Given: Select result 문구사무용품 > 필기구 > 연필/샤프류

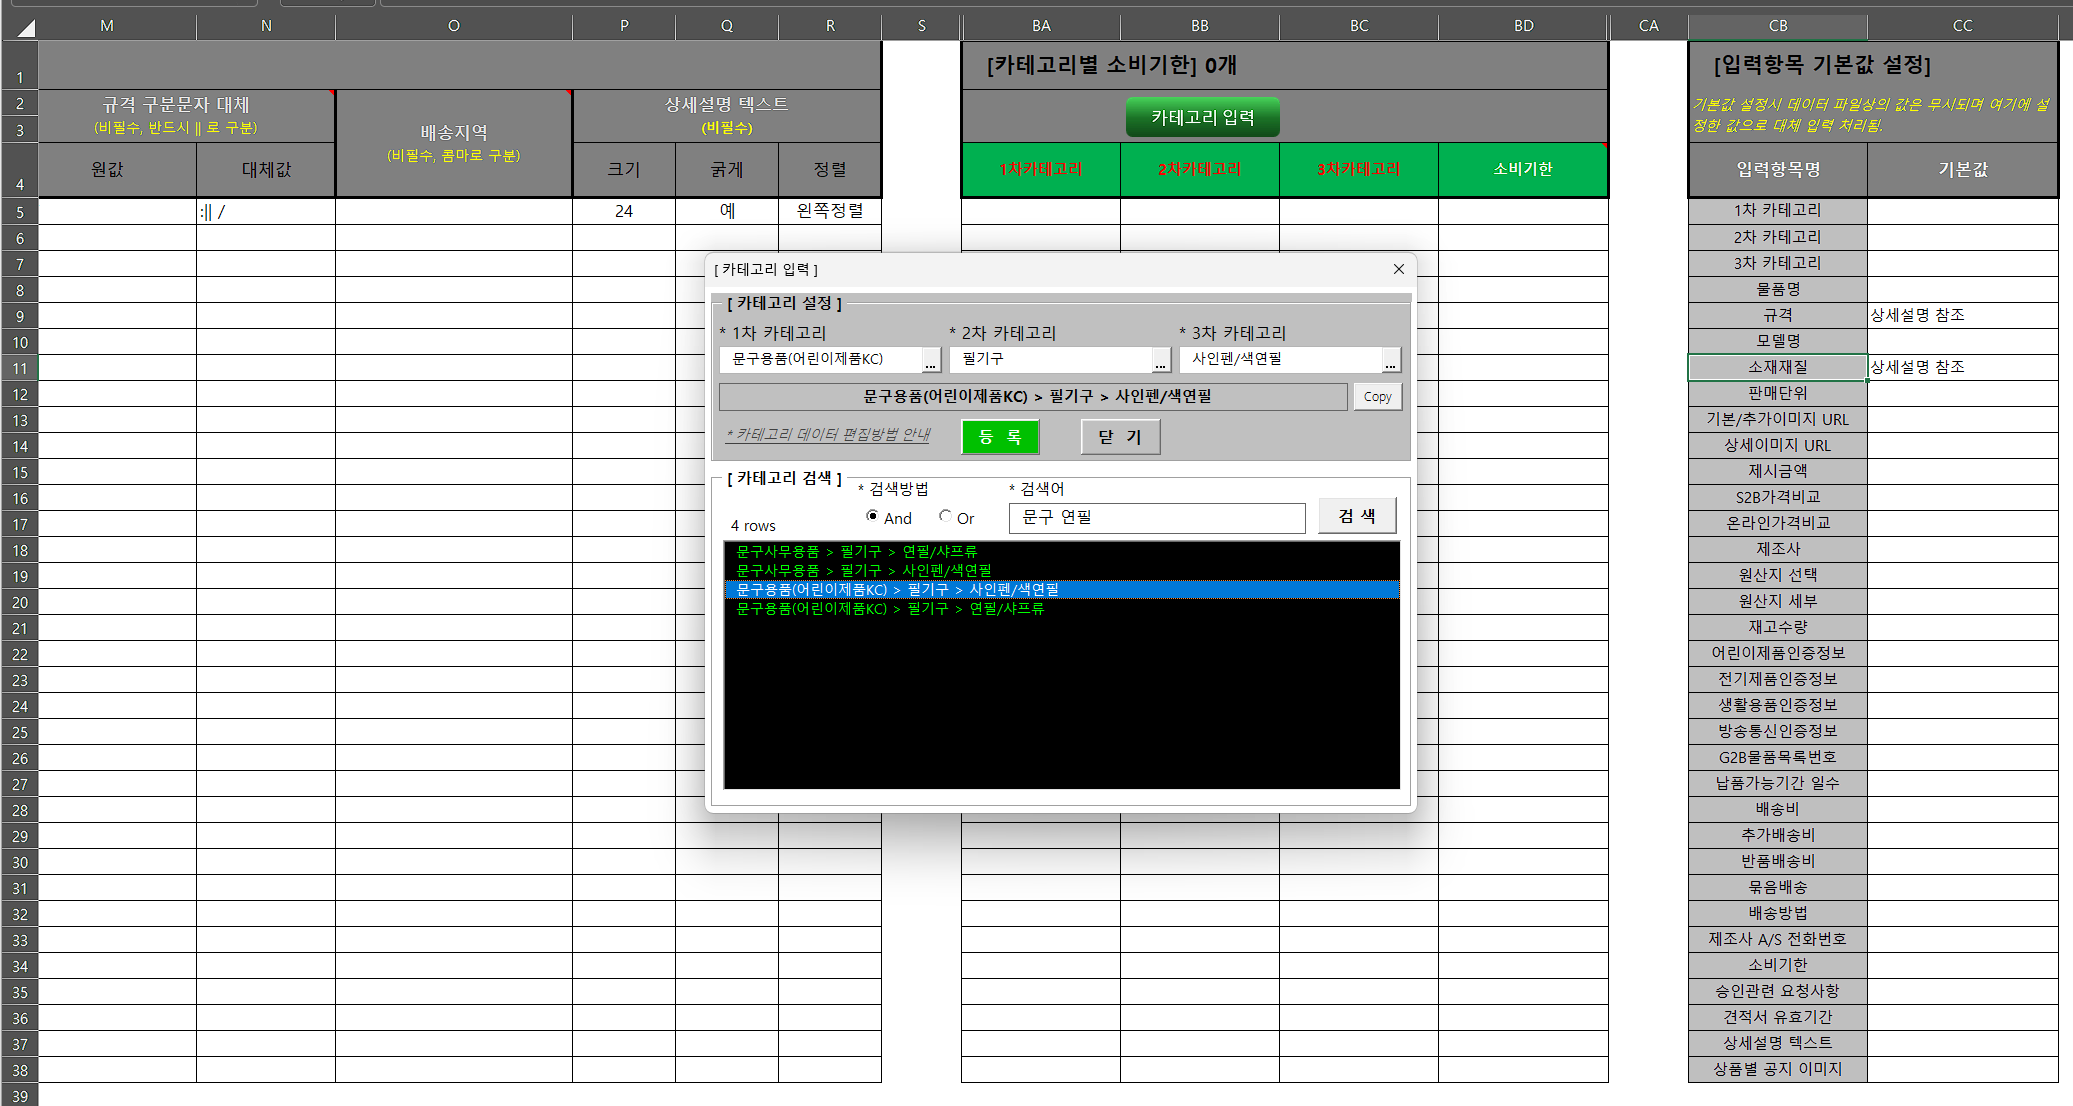Looking at the screenshot, I should 856,551.
